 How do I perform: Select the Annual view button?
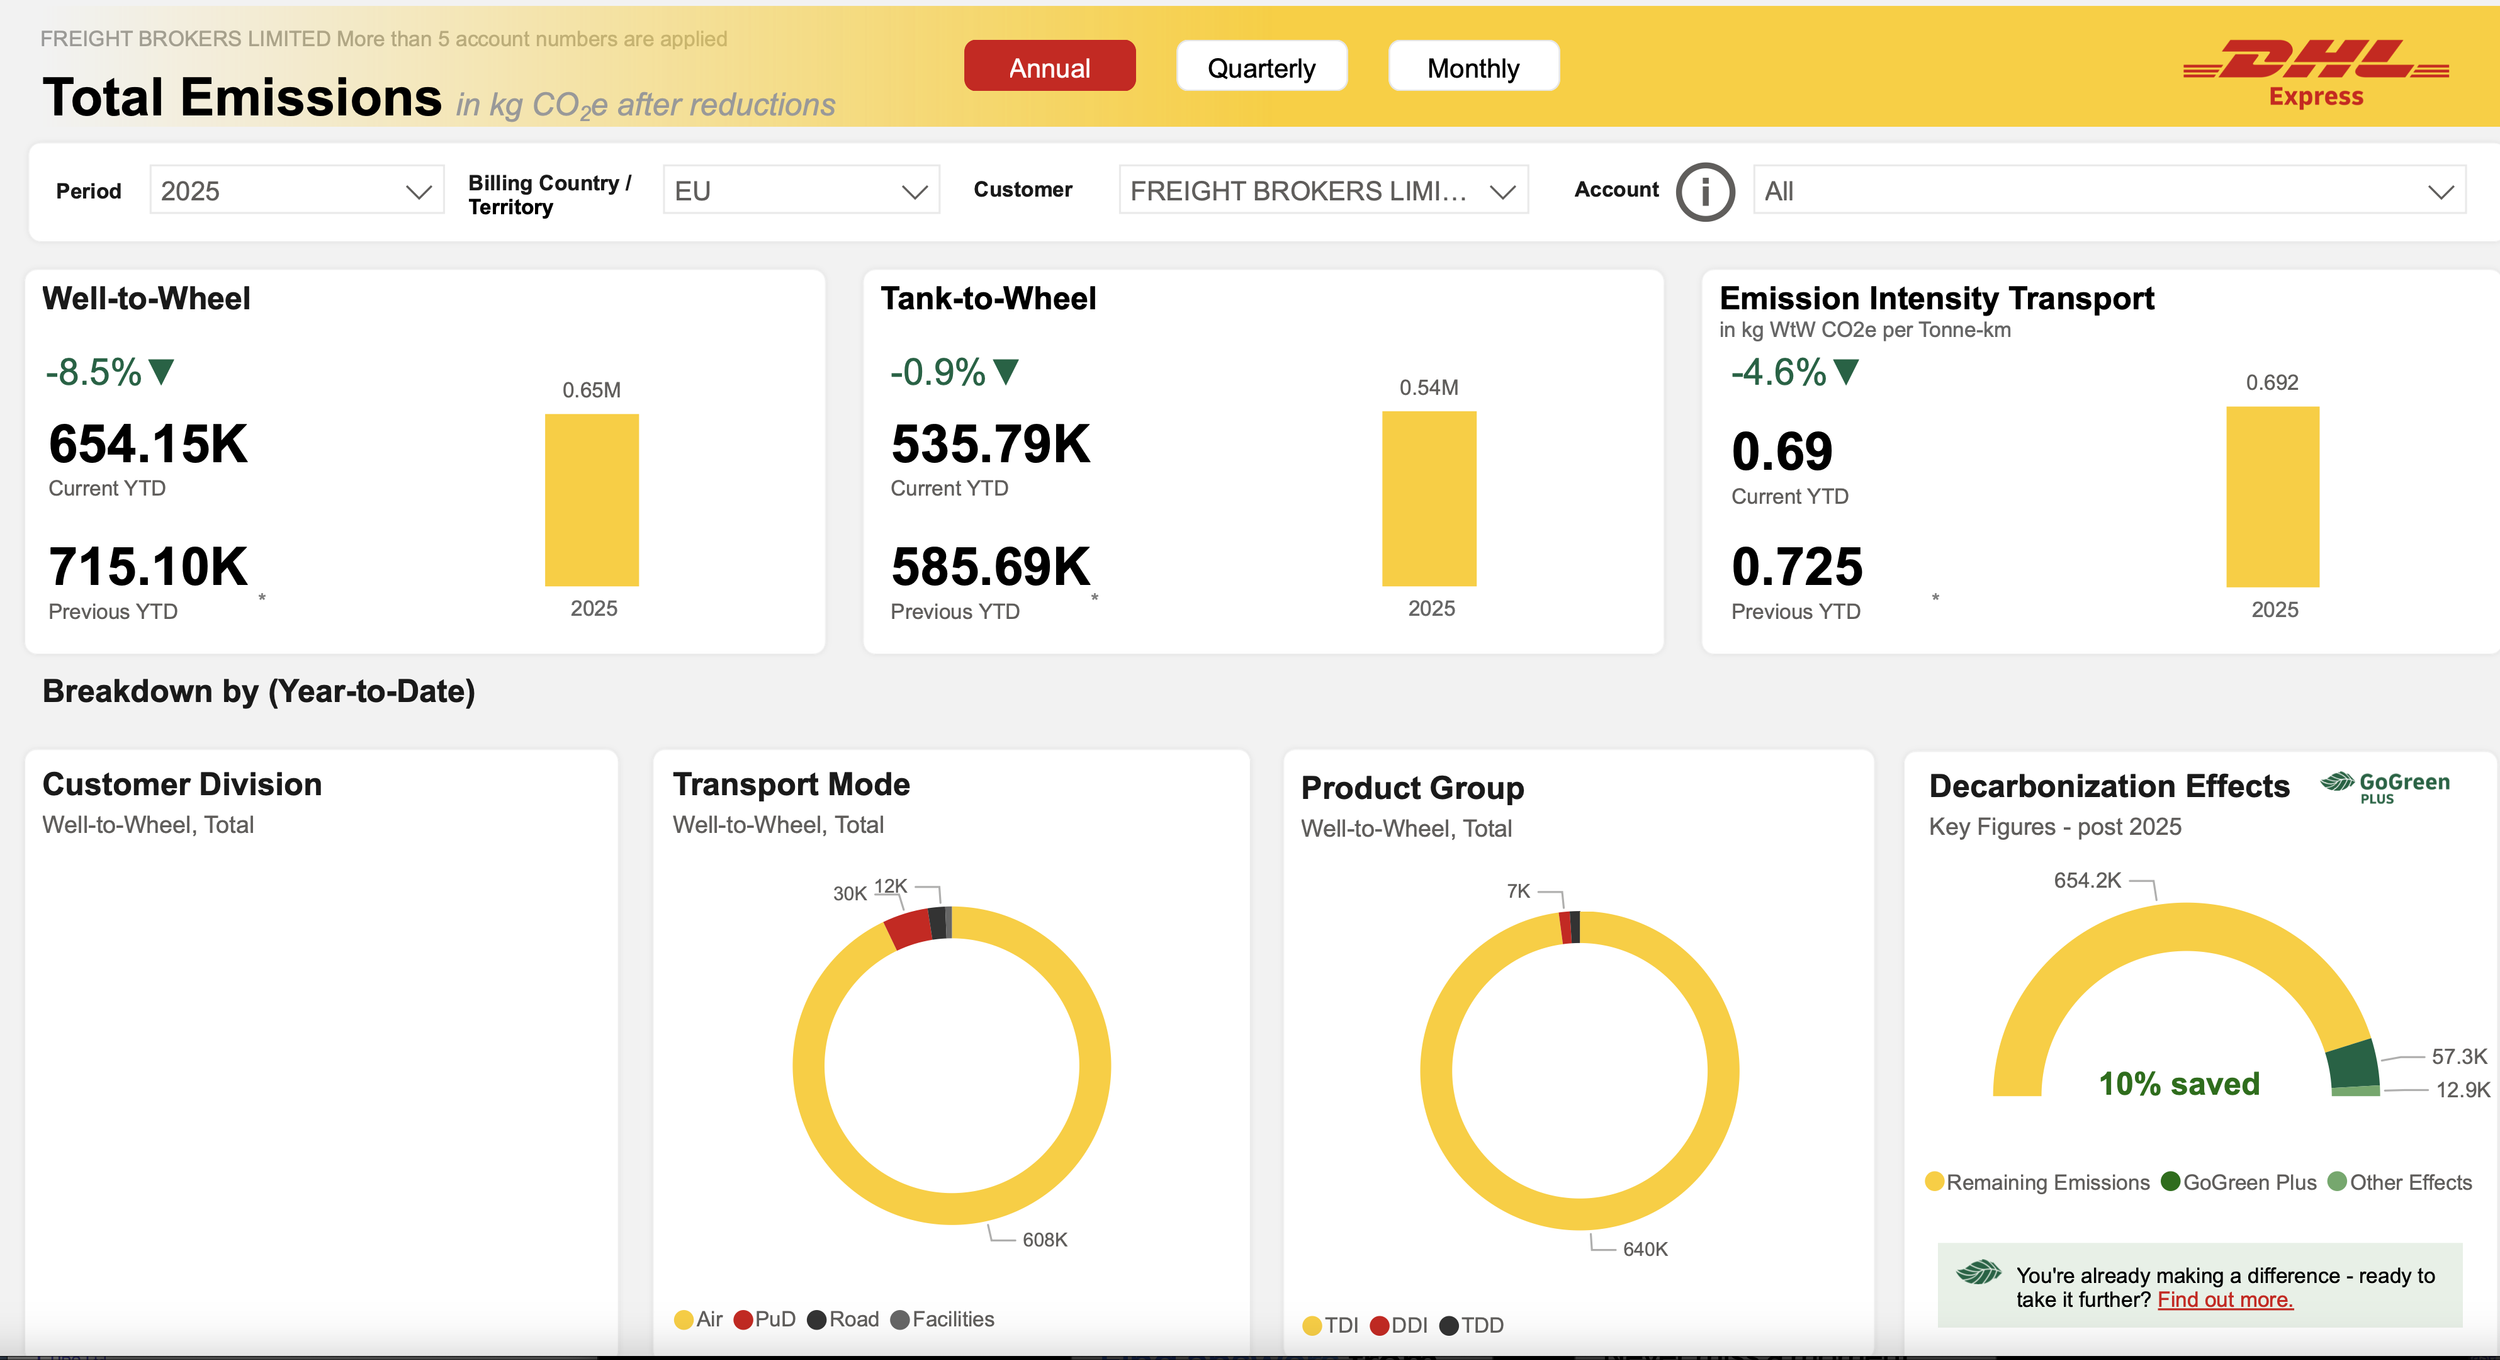point(1049,67)
